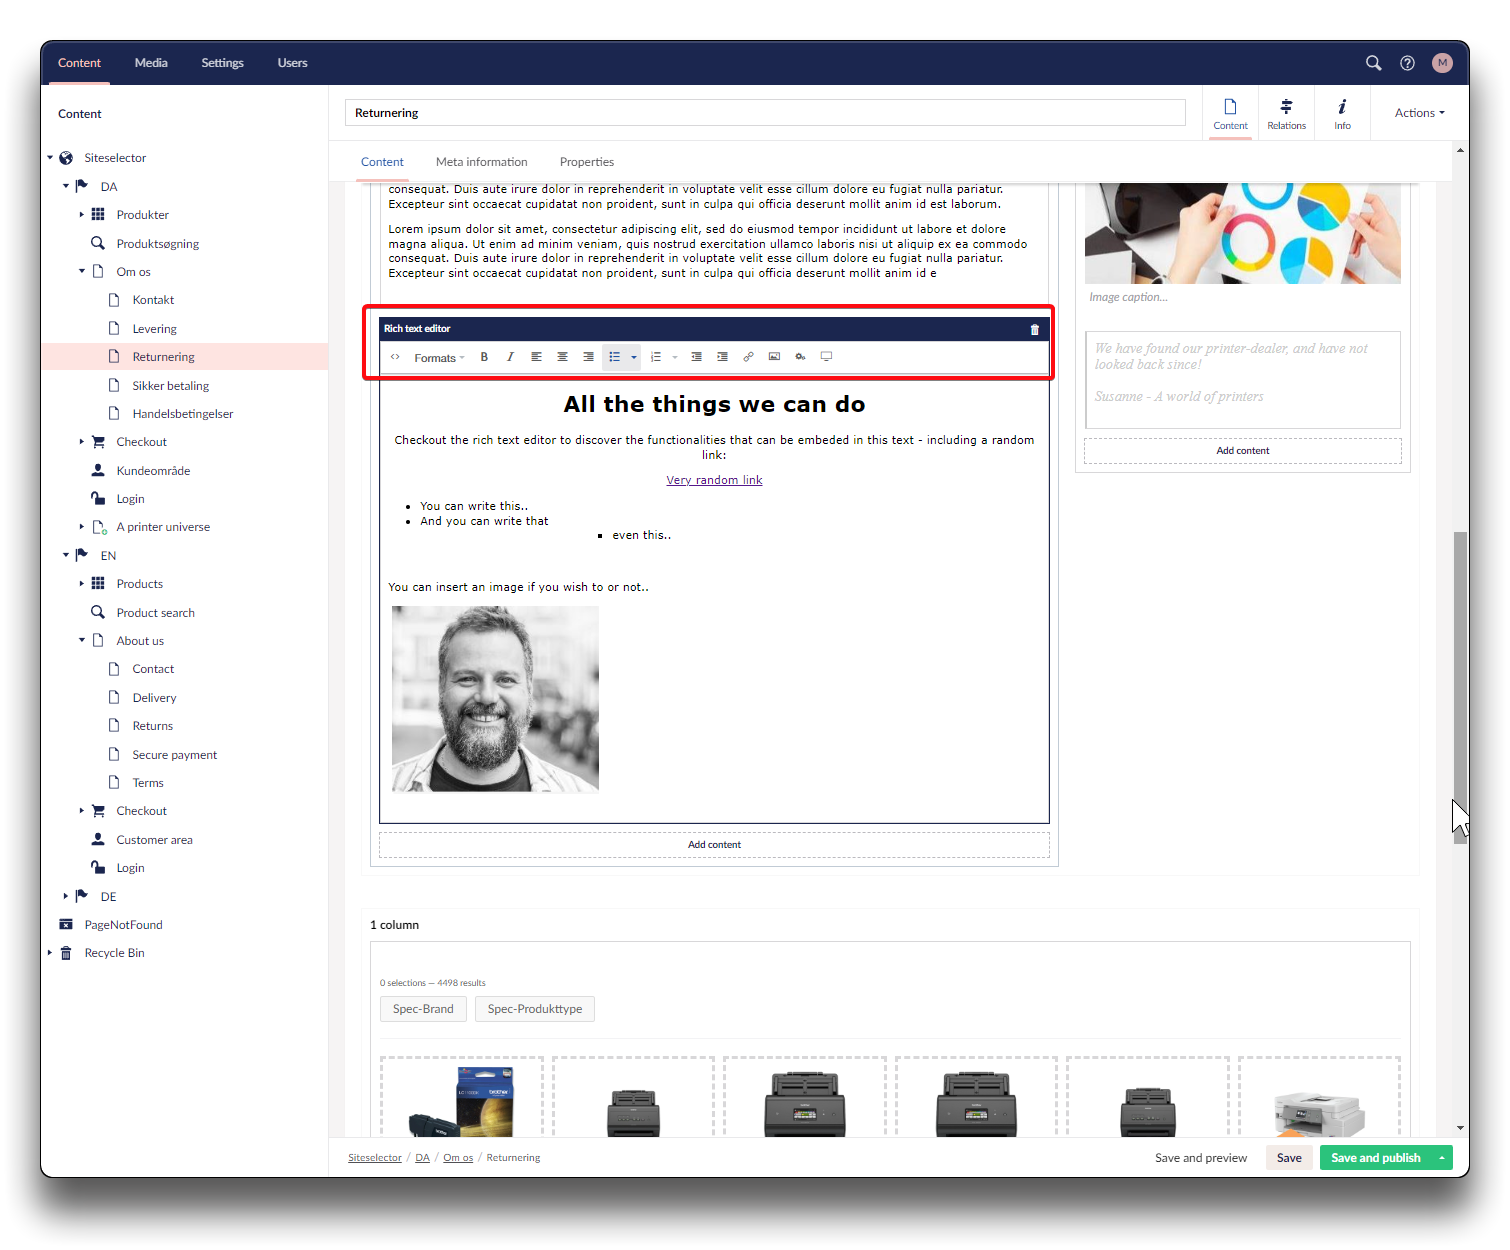Toggle italic formatting in rich text editor

(510, 357)
